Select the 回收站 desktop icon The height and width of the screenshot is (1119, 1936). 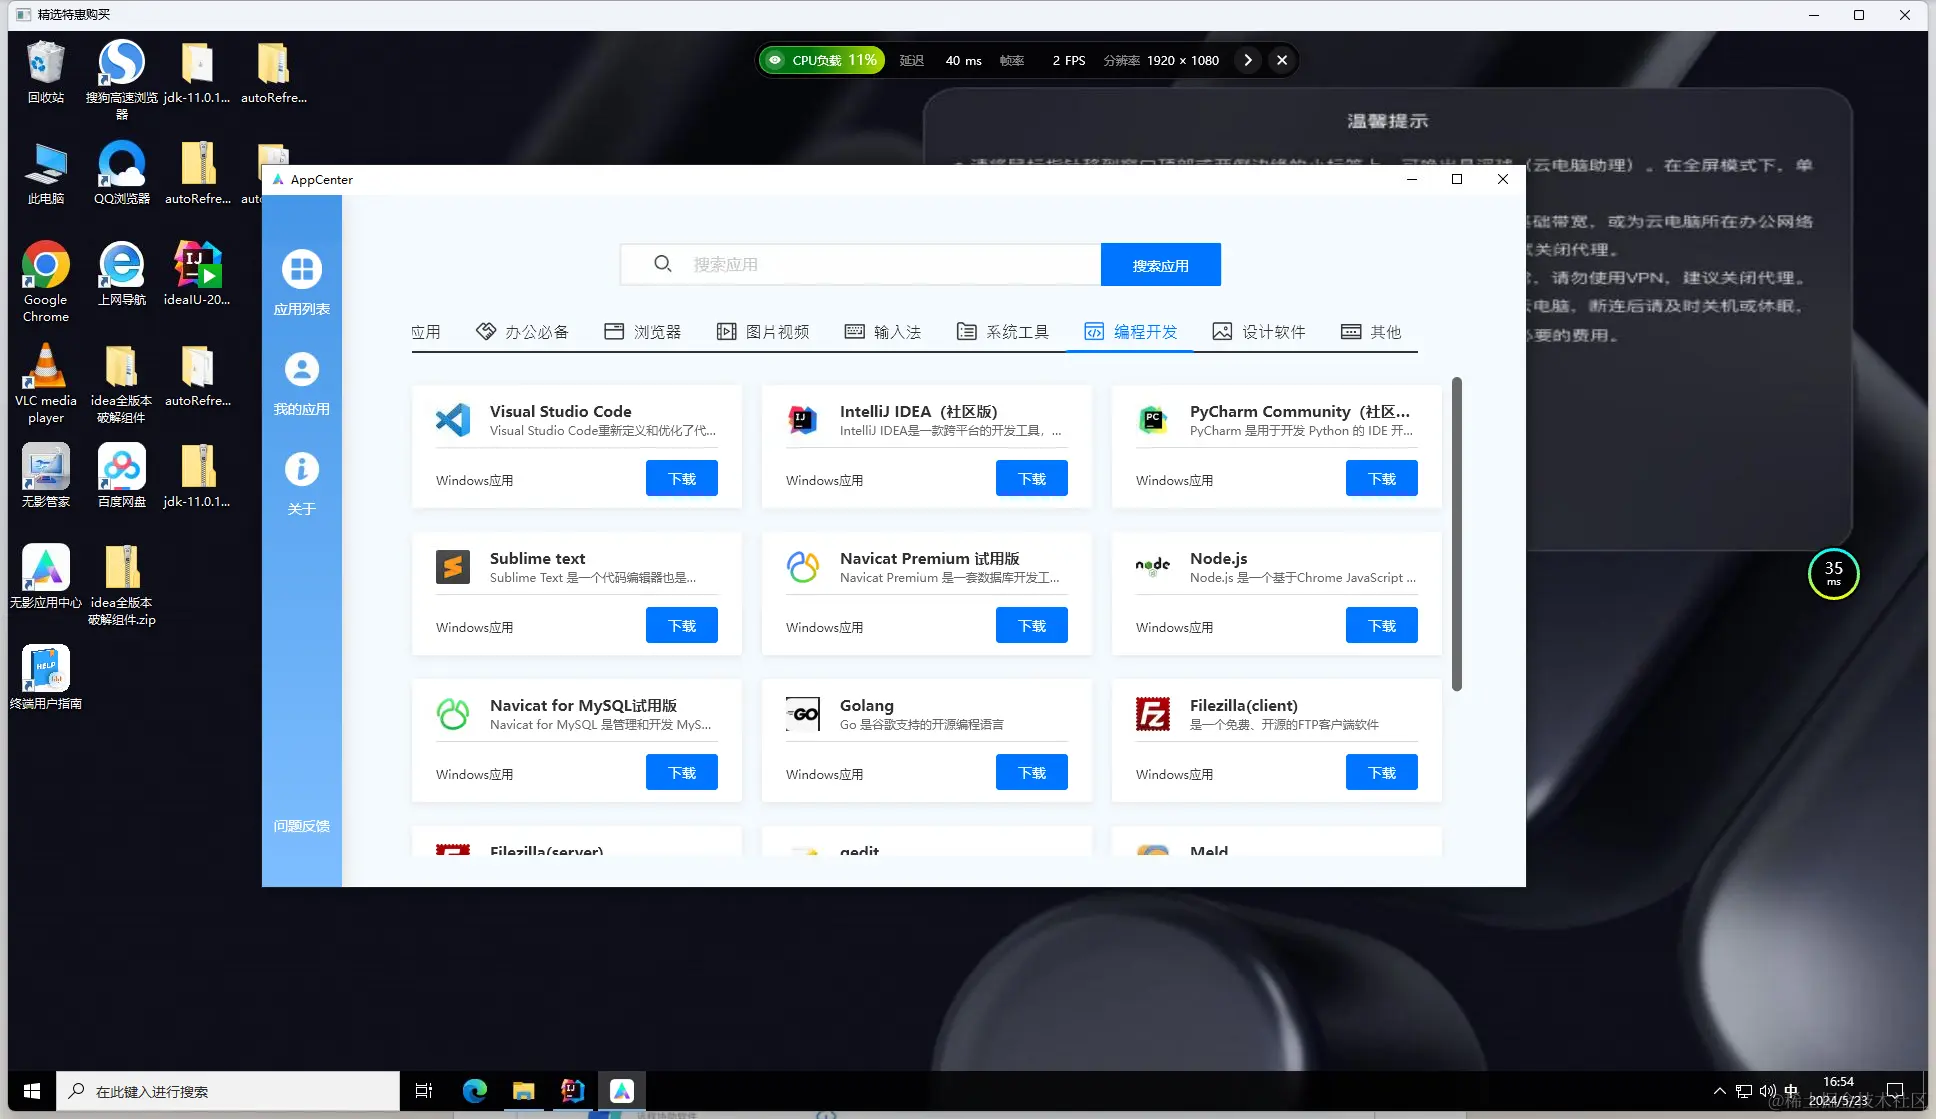coord(46,72)
